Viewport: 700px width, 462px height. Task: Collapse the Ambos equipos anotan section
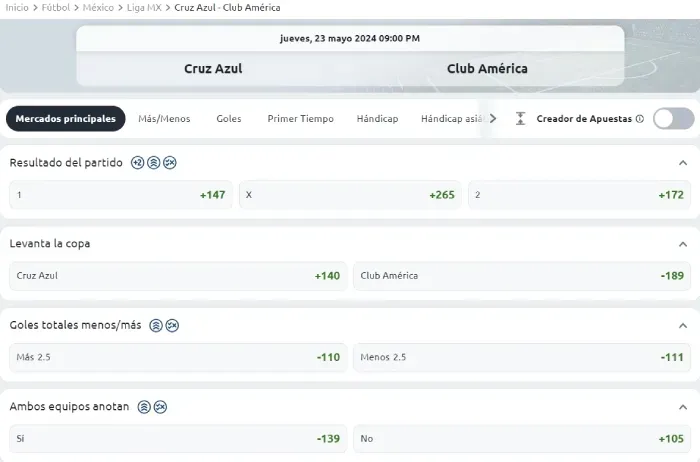pos(683,407)
